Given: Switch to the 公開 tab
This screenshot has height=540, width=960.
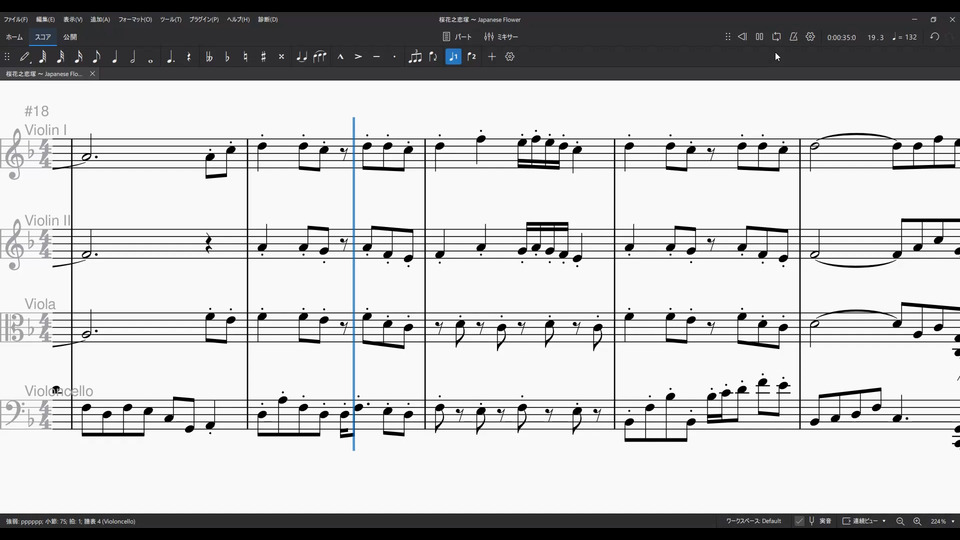Looking at the screenshot, I should (70, 37).
